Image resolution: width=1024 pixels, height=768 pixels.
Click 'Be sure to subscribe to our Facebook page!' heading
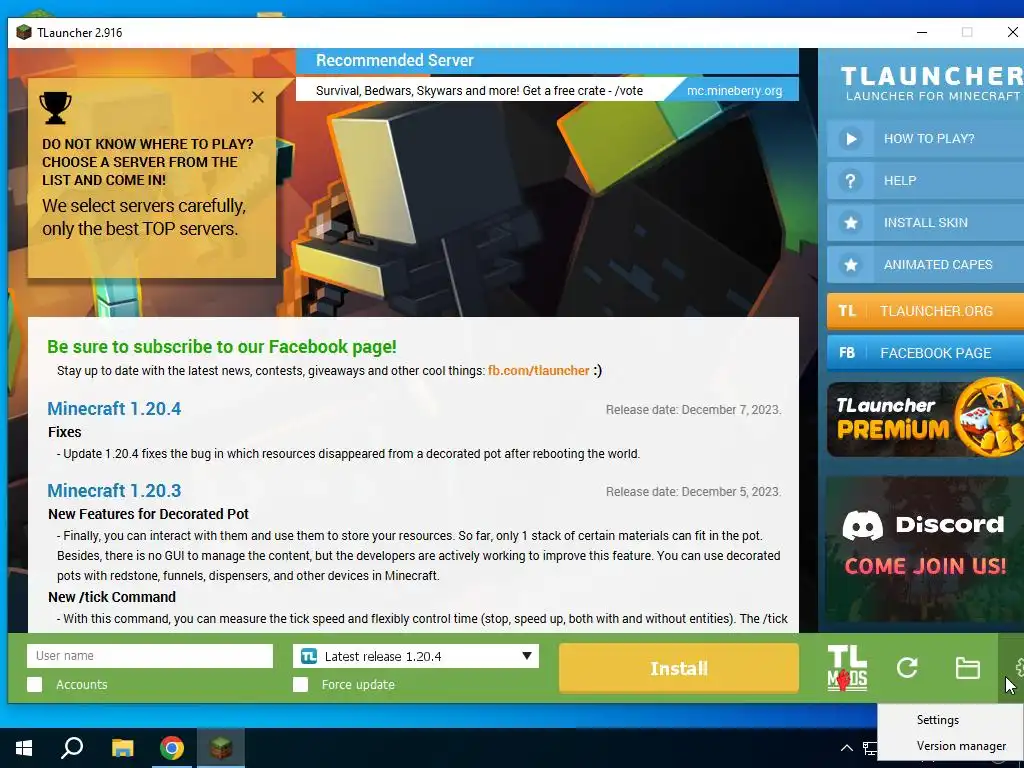(x=222, y=347)
